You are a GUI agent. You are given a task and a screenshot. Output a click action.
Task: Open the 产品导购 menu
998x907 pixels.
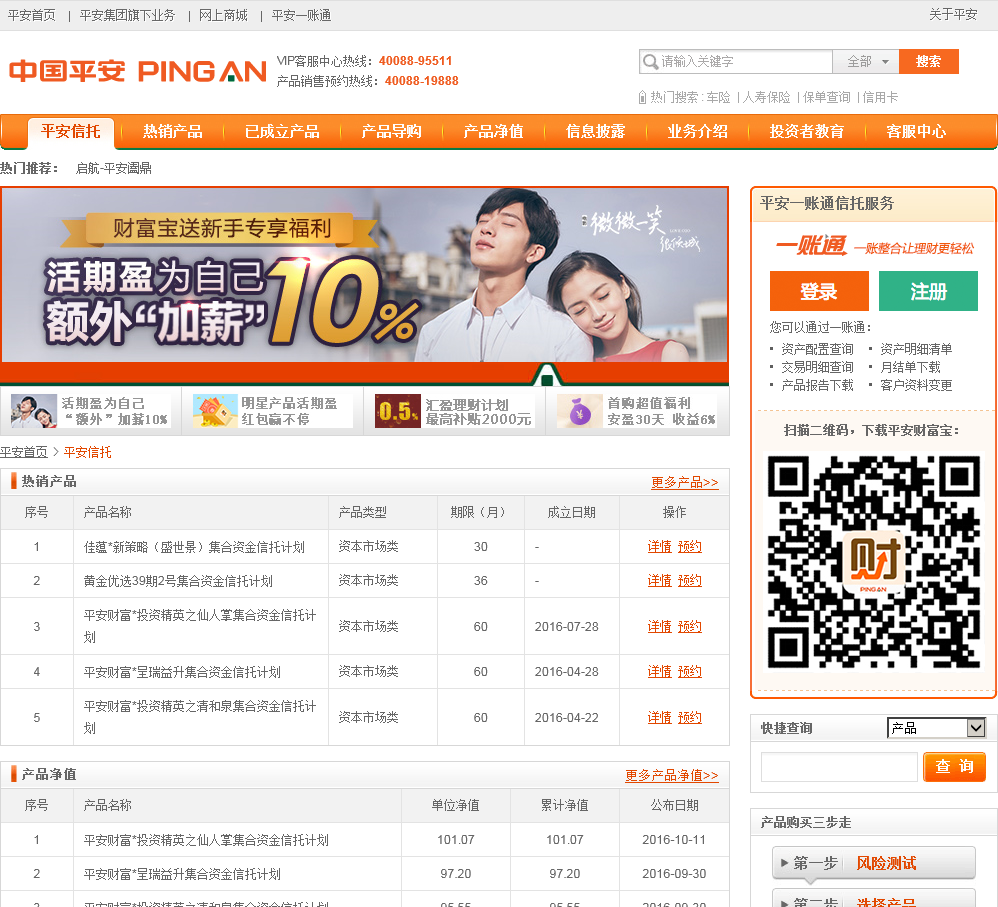[x=391, y=132]
